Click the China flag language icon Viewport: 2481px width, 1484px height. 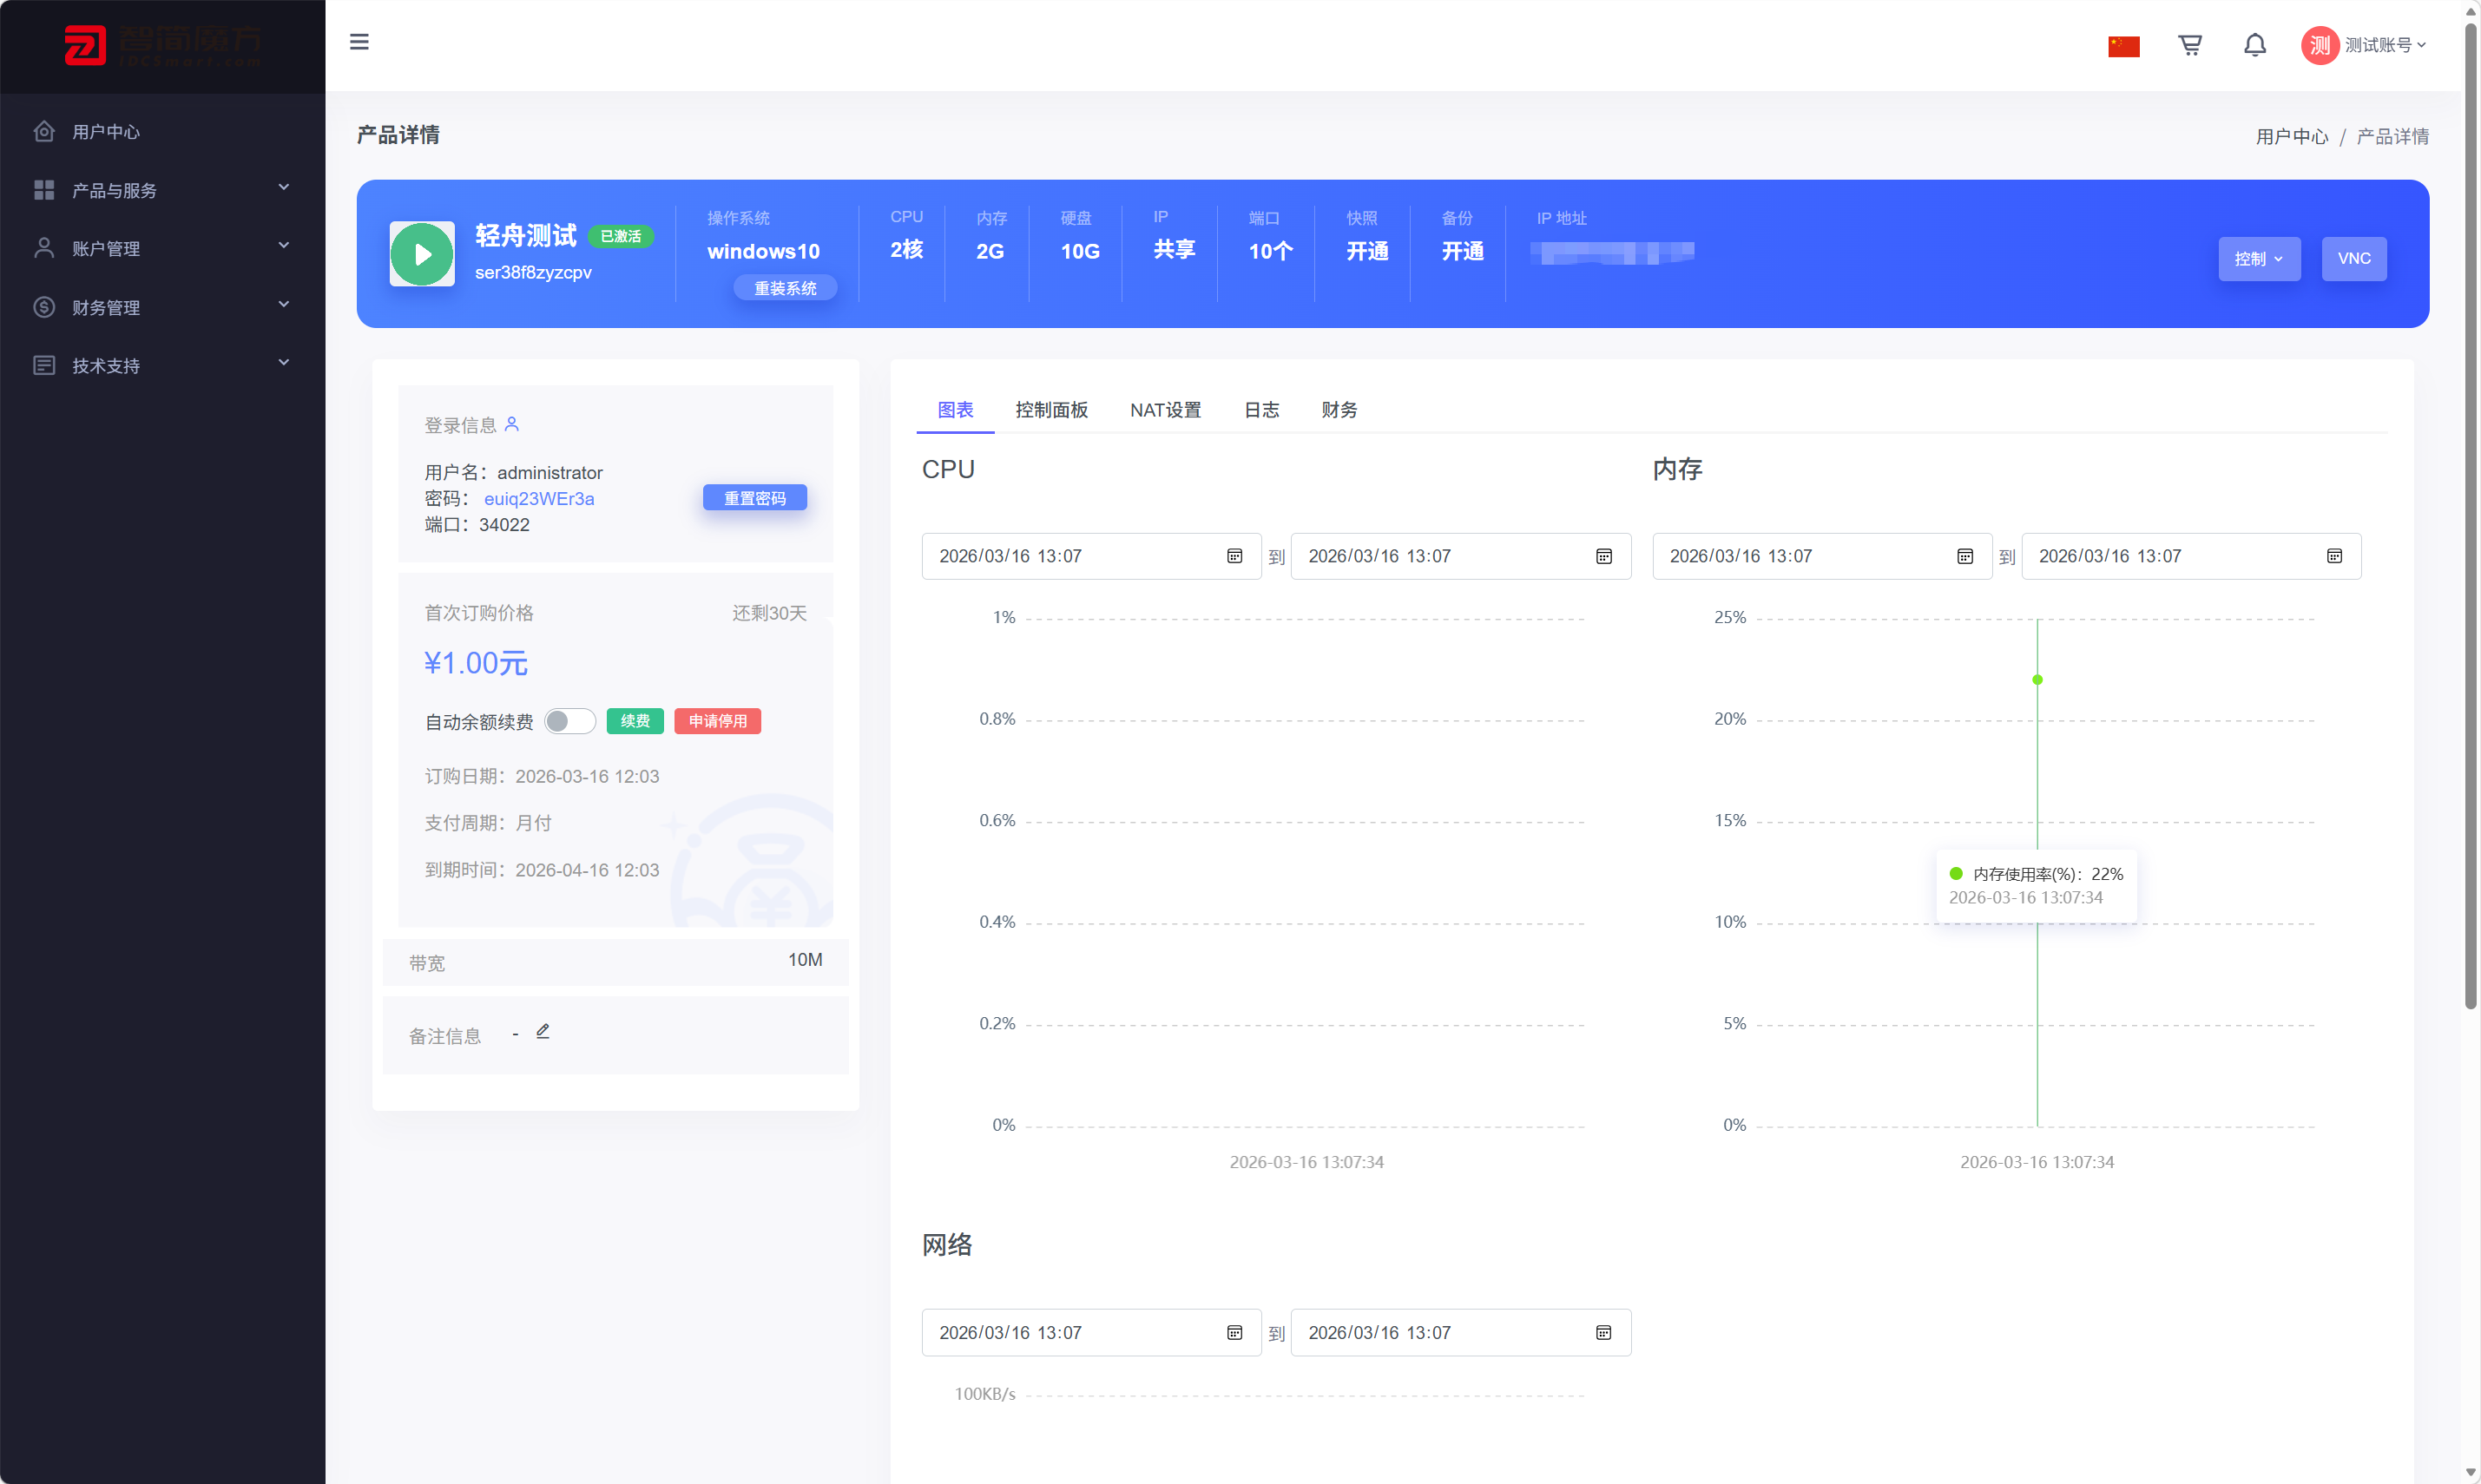(x=2123, y=46)
